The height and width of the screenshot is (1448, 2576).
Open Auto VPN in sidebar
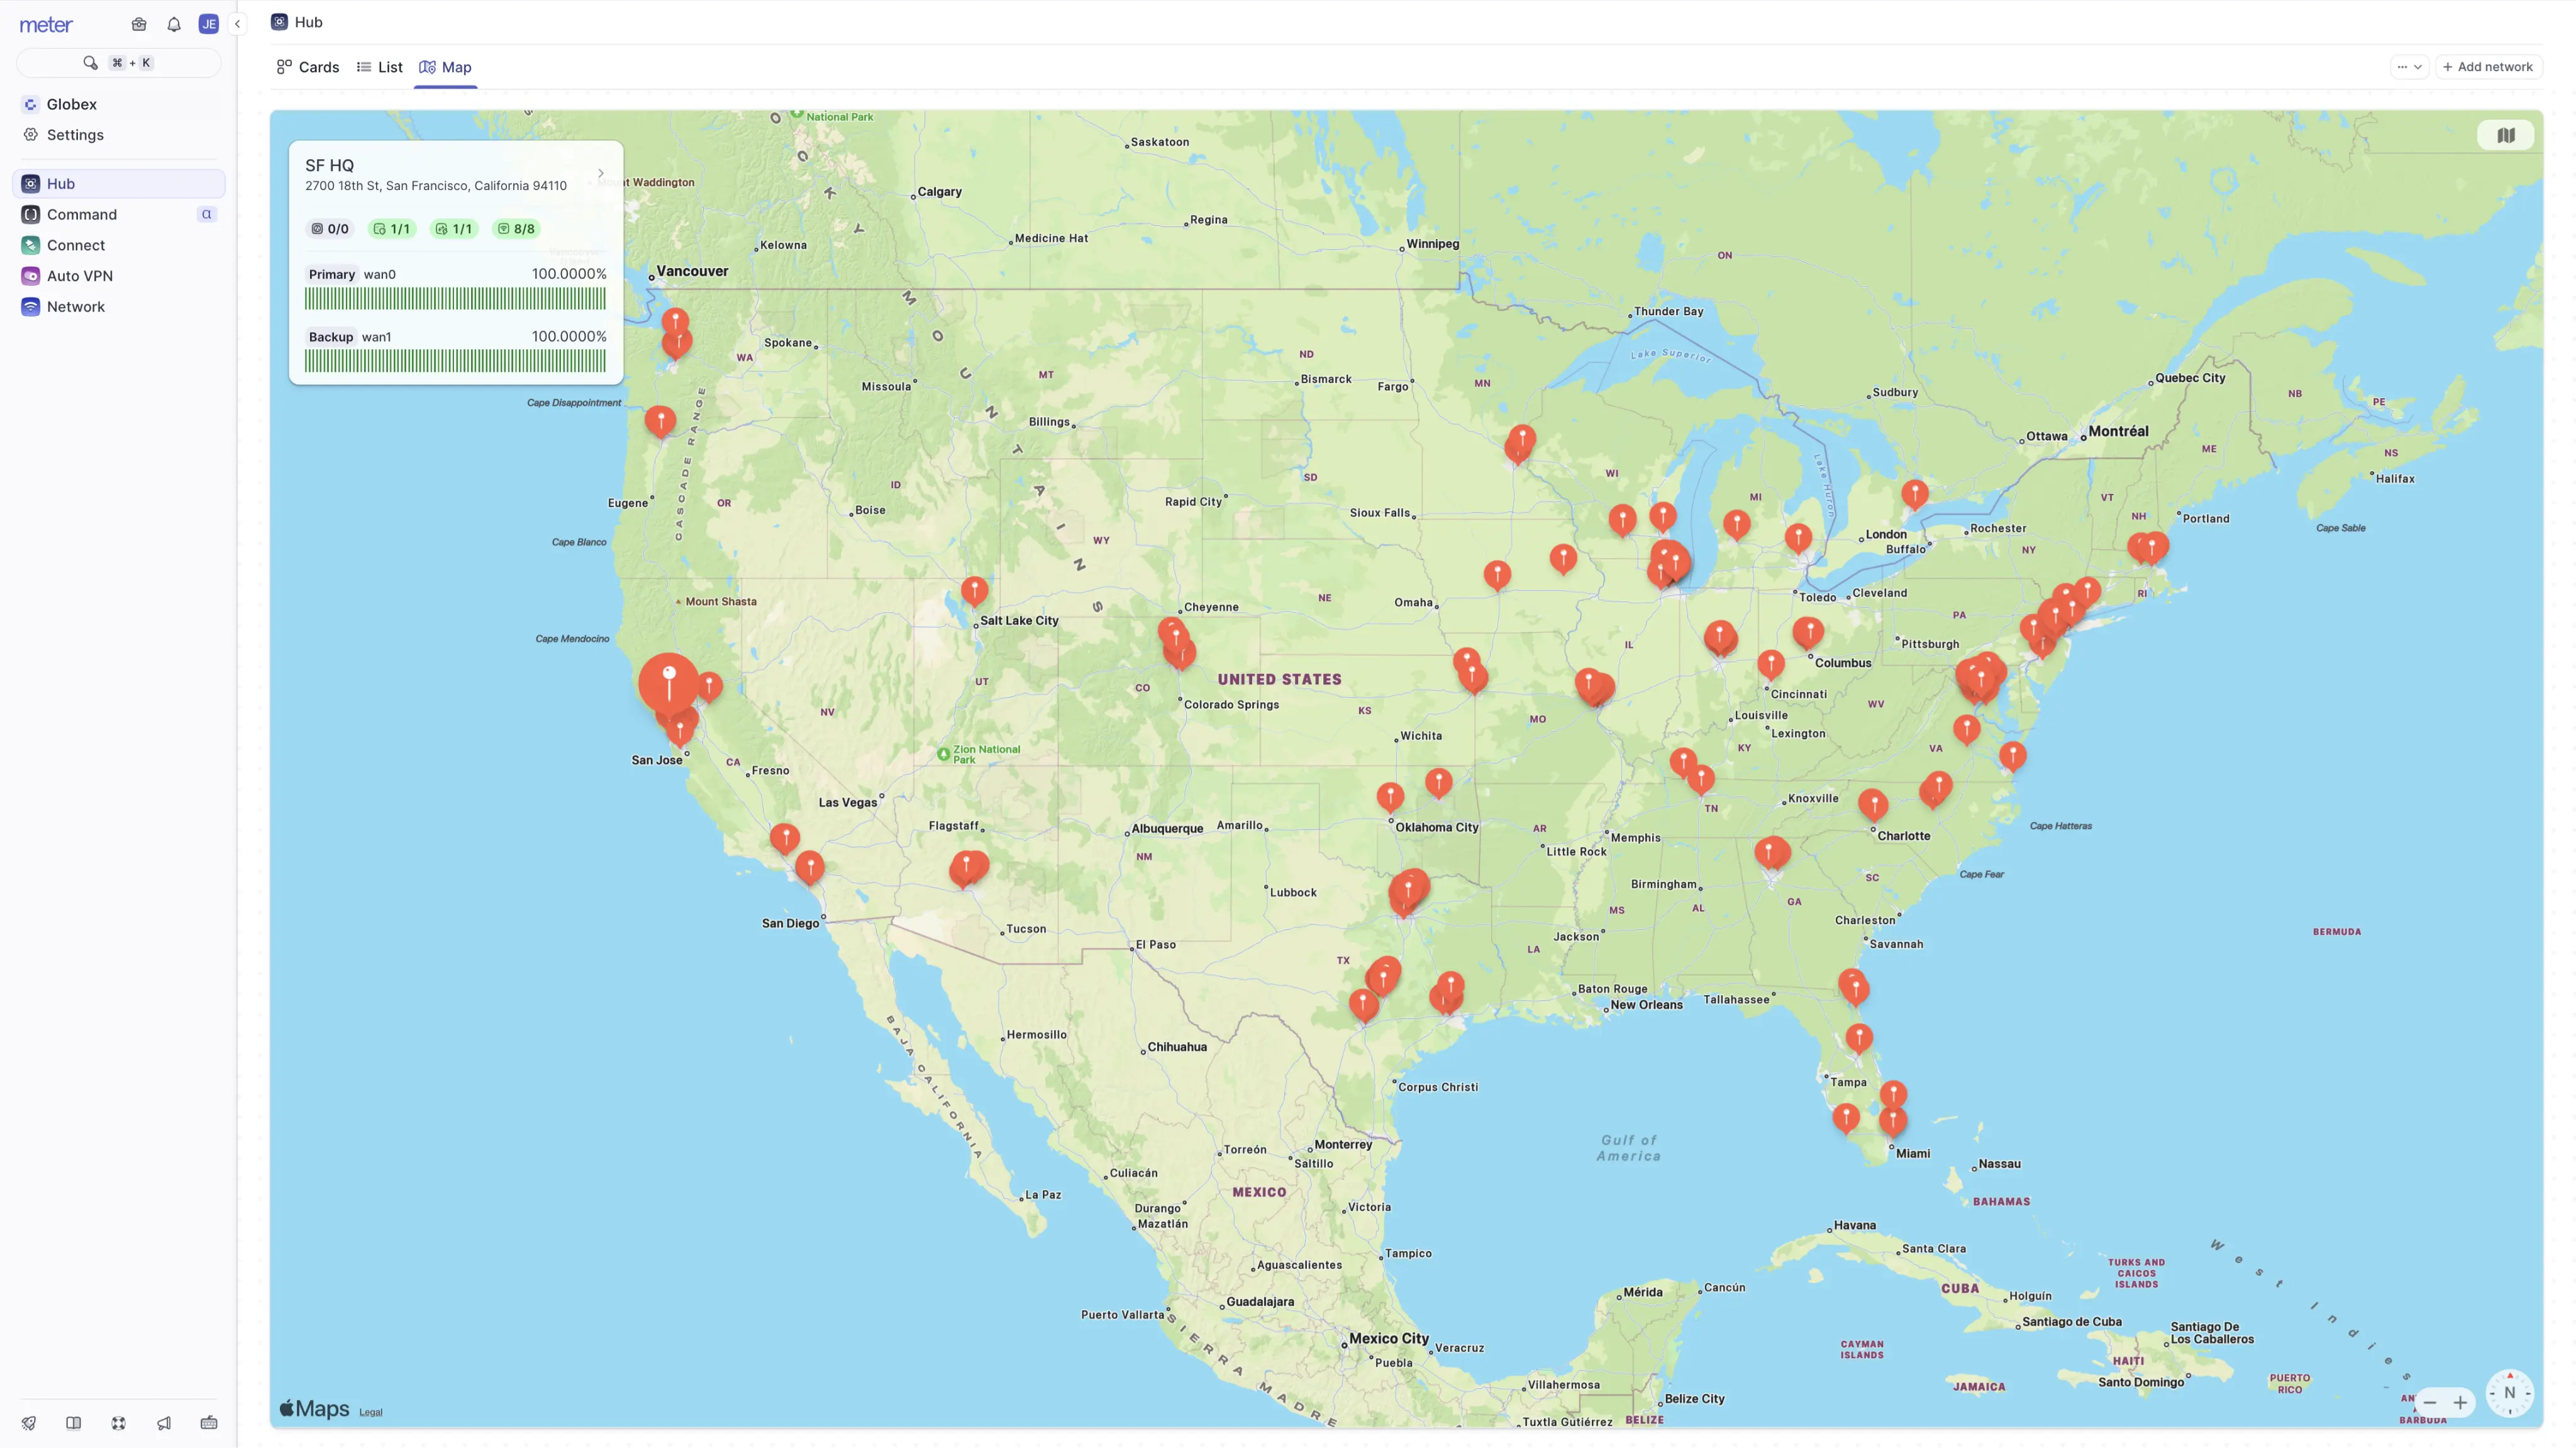(x=80, y=276)
